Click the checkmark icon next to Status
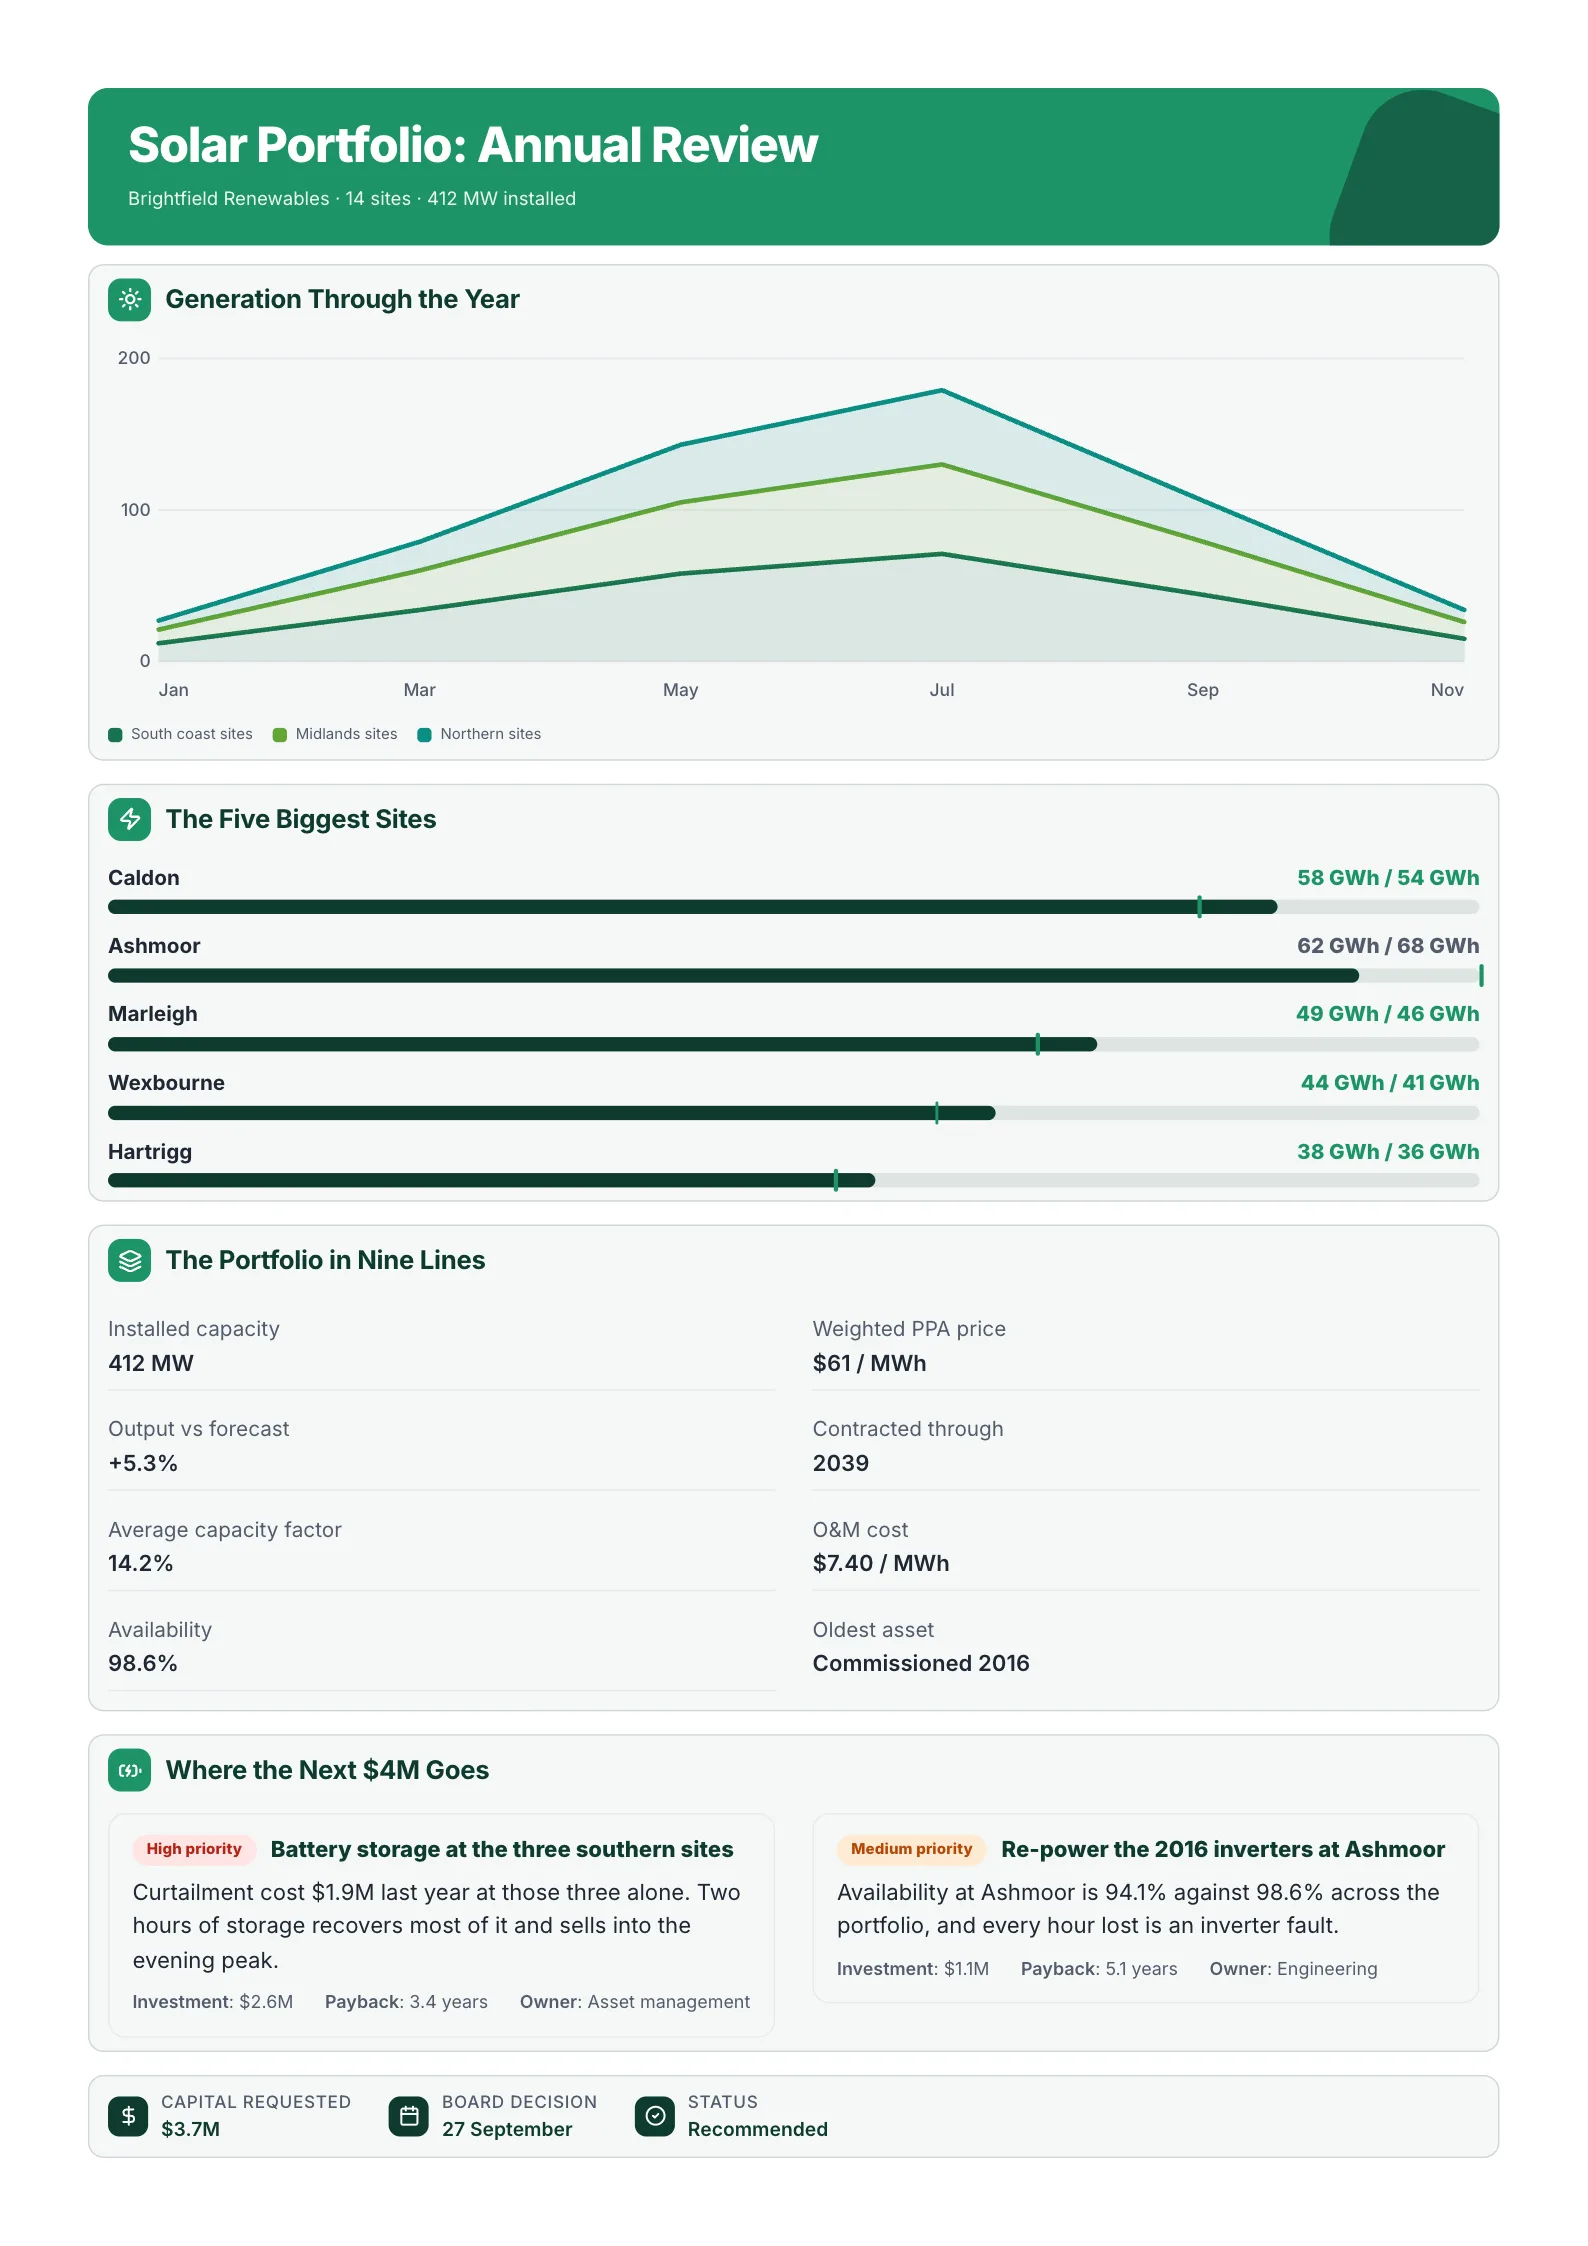Screen dimensions: 1588x2246 pos(655,2116)
